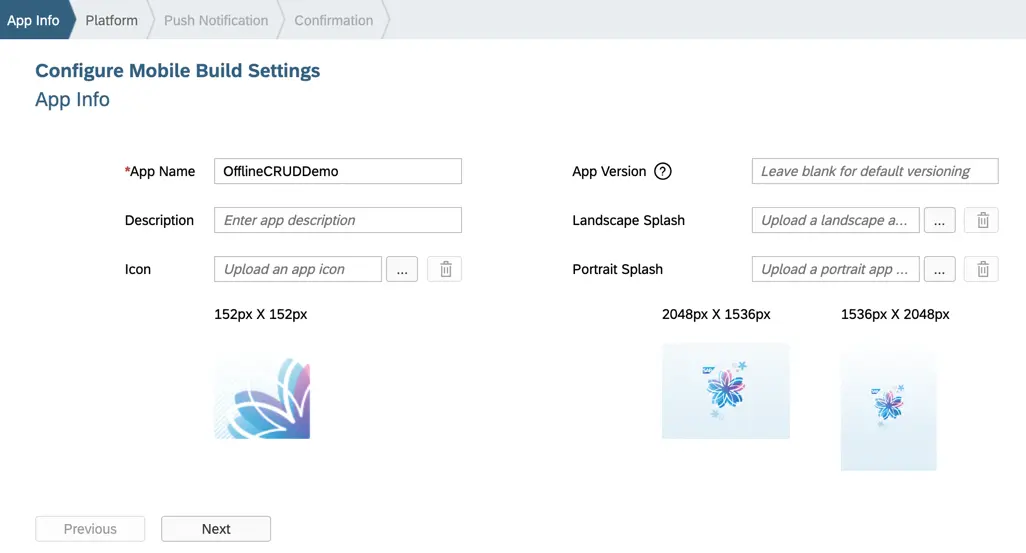The height and width of the screenshot is (553, 1026).
Task: Switch to the App Info wizard step
Action: pyautogui.click(x=33, y=20)
